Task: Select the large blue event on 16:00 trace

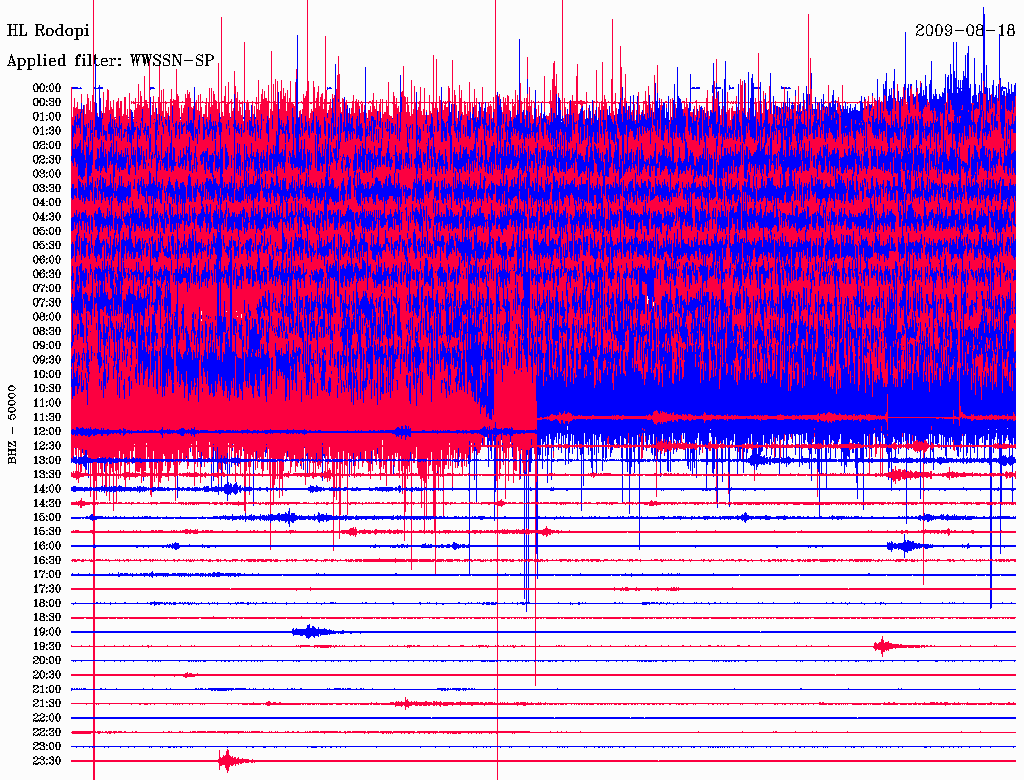Action: pos(906,546)
